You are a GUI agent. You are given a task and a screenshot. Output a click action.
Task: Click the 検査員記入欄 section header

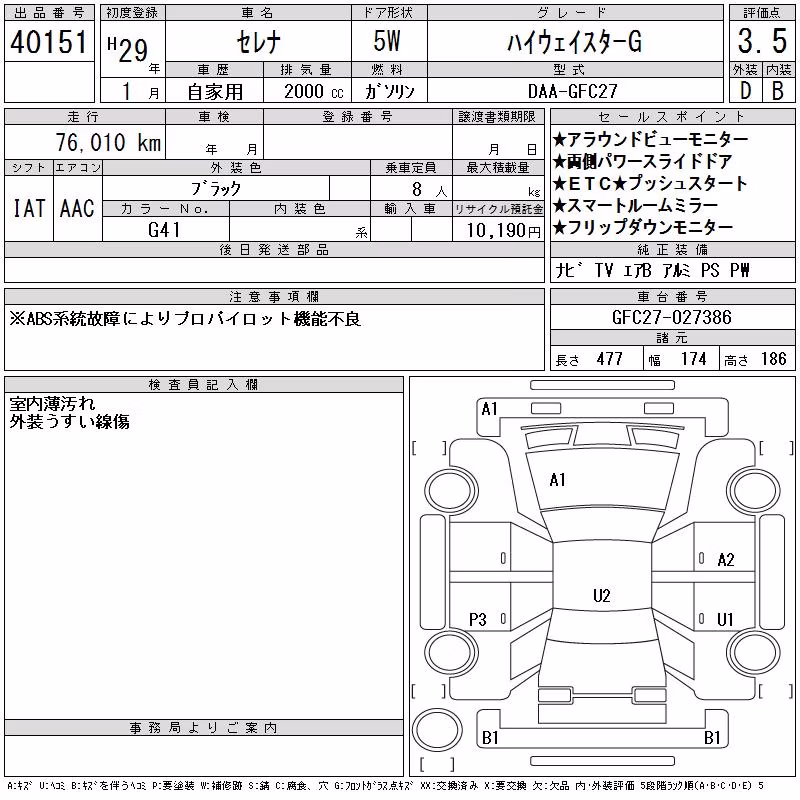[x=204, y=385]
